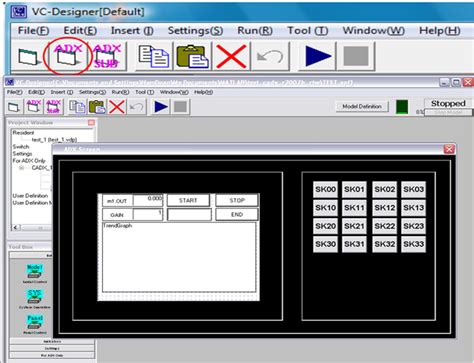This screenshot has width=474, height=363.
Task: Open the enlarged Window(W) menu
Action: (374, 31)
